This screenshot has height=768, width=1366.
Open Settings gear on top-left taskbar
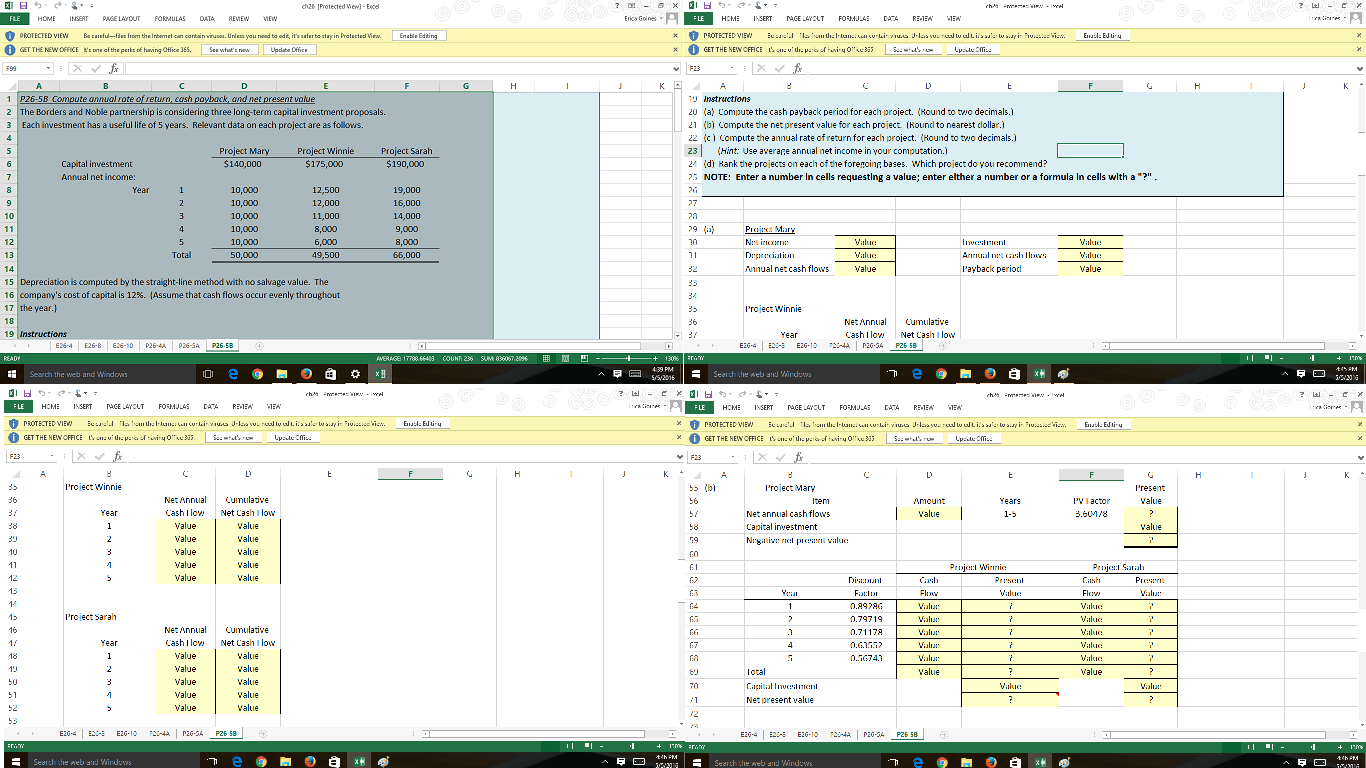(354, 374)
